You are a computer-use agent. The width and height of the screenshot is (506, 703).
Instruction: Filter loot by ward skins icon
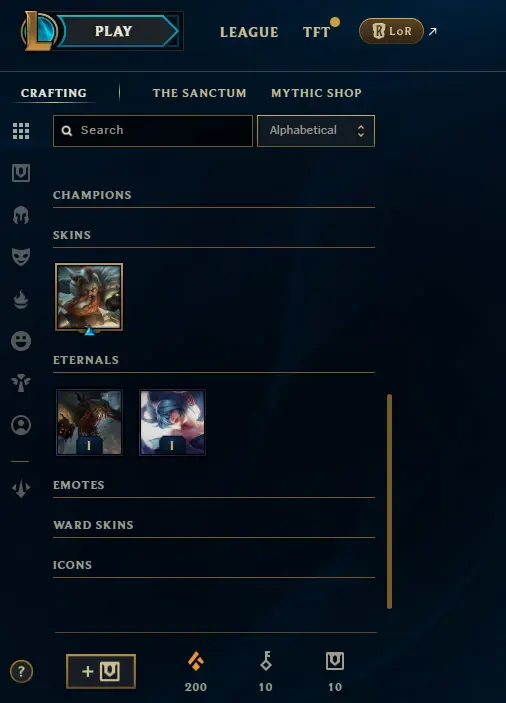21,382
